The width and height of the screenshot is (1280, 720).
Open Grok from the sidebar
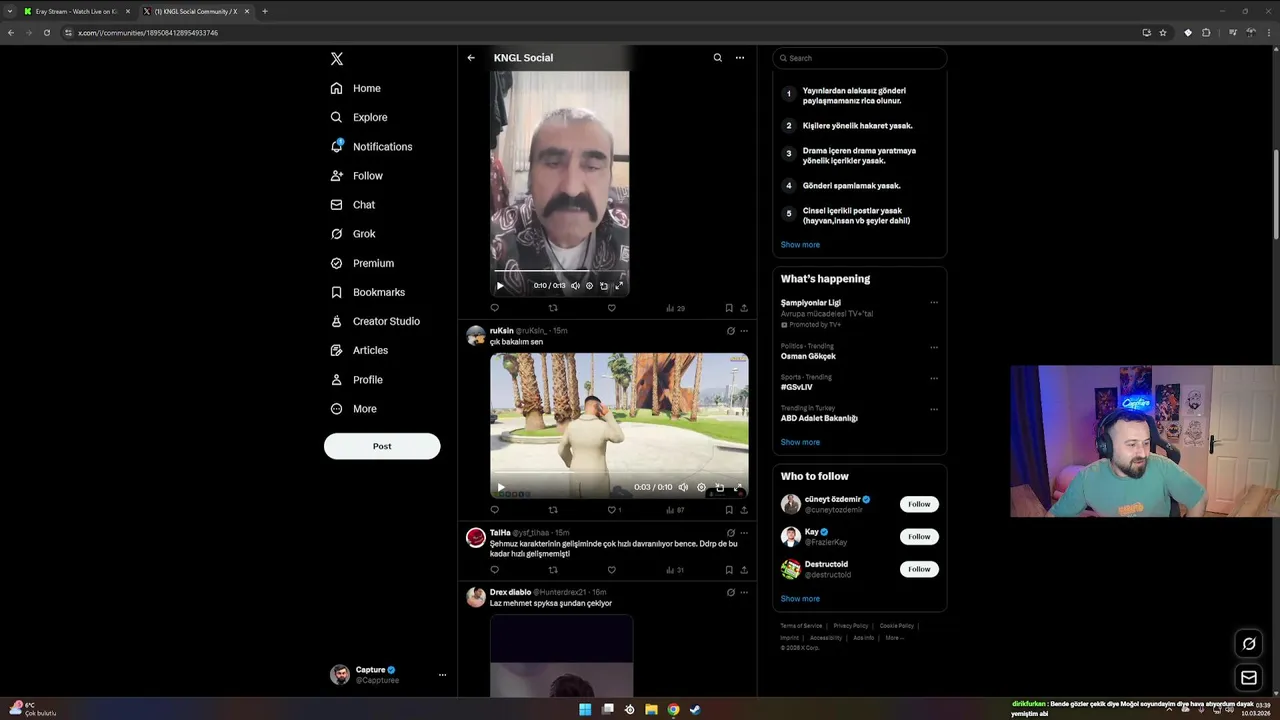(x=353, y=233)
